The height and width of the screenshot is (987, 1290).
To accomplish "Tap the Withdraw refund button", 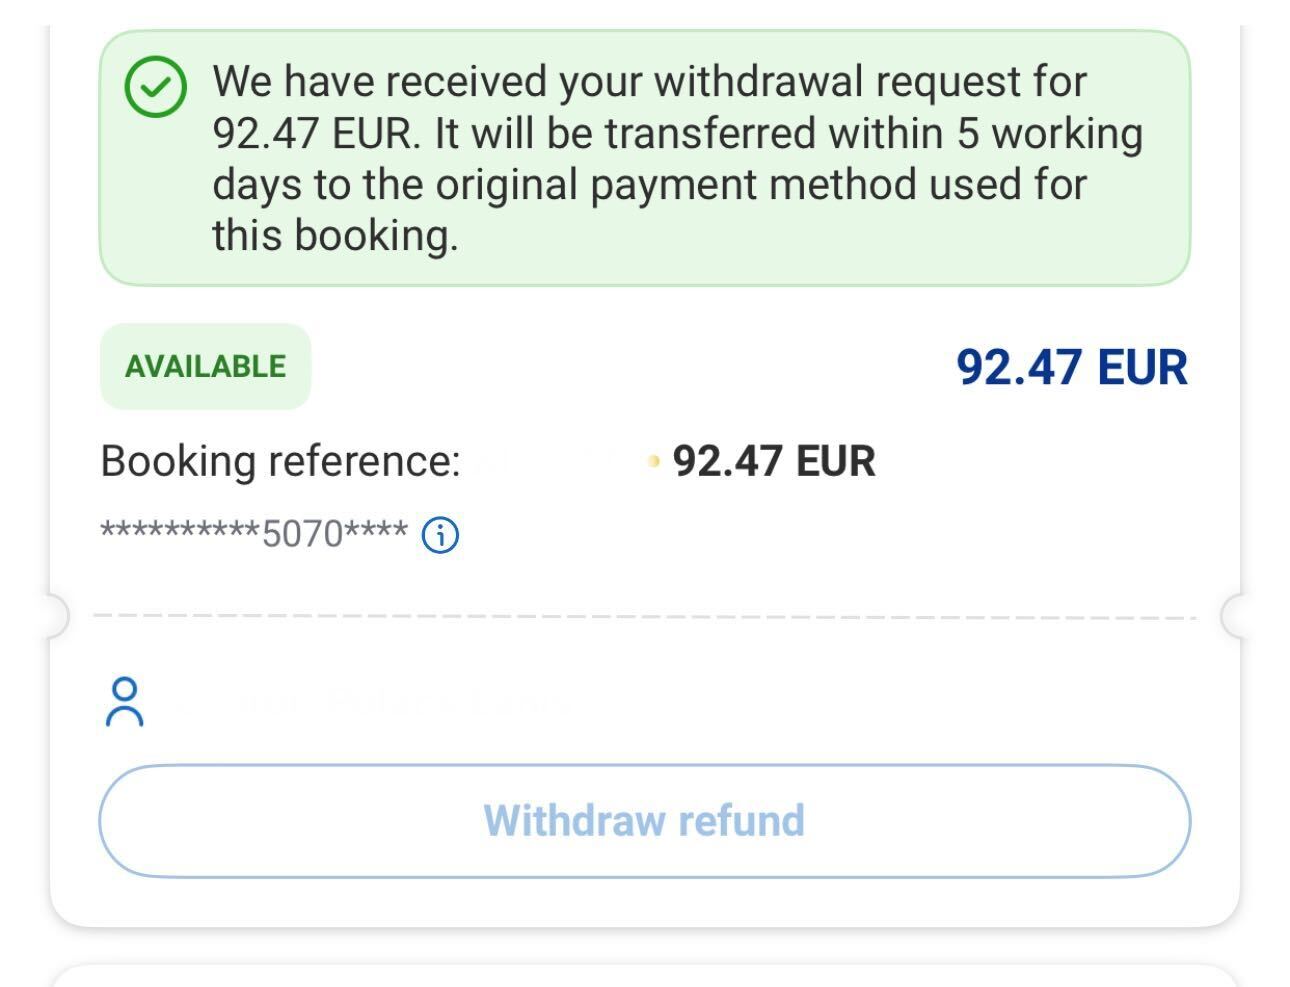I will pos(644,821).
